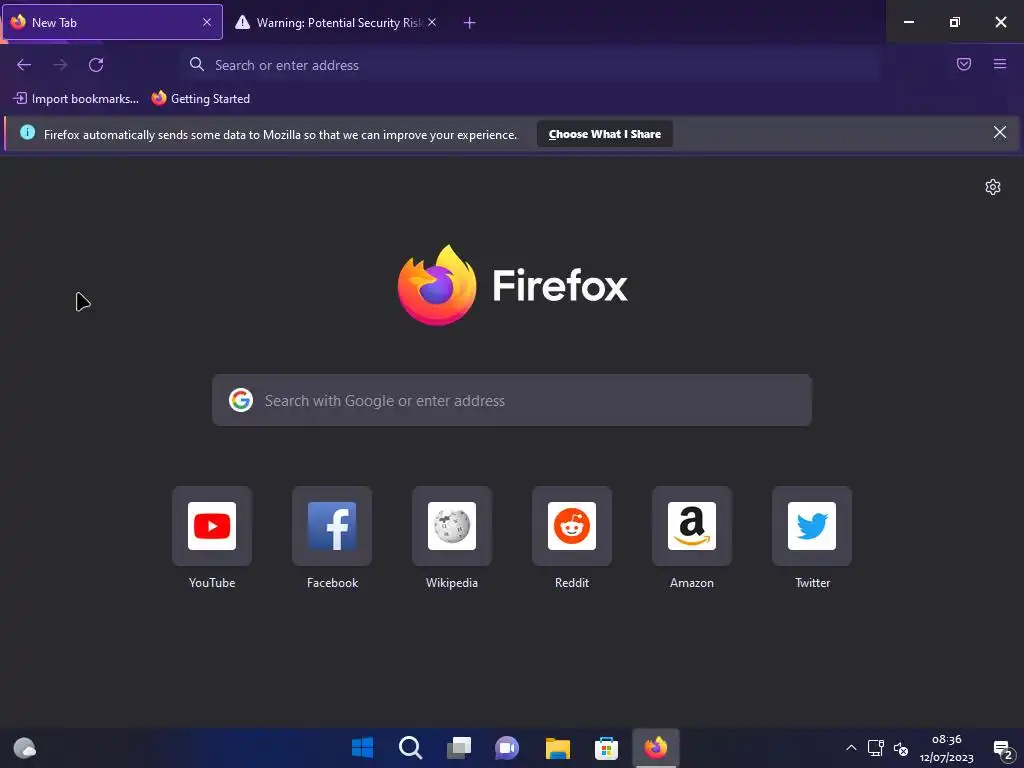The height and width of the screenshot is (768, 1024).
Task: Open the Twitter shortcut tile
Action: click(812, 526)
